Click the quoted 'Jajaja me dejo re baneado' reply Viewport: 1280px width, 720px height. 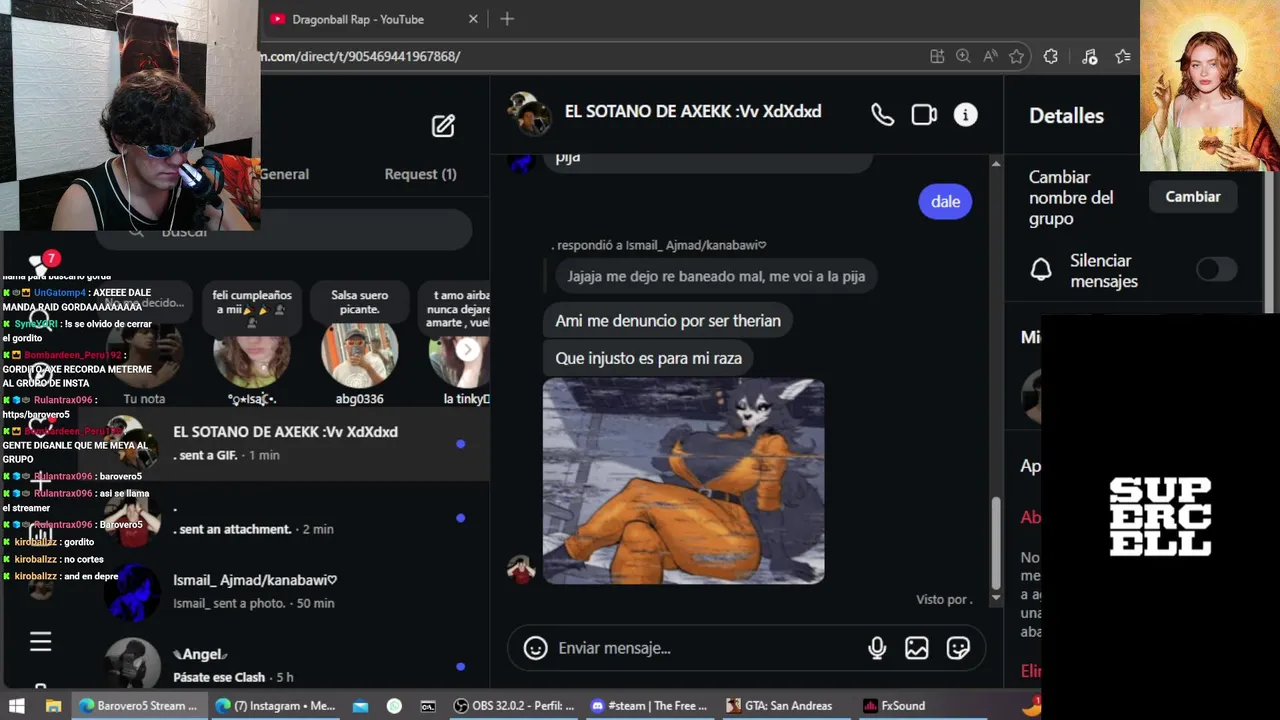coord(716,276)
